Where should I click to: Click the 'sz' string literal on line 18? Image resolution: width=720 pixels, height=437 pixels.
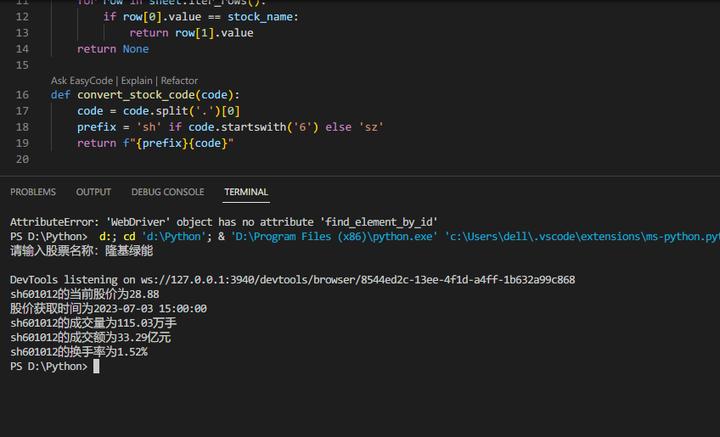pos(371,127)
